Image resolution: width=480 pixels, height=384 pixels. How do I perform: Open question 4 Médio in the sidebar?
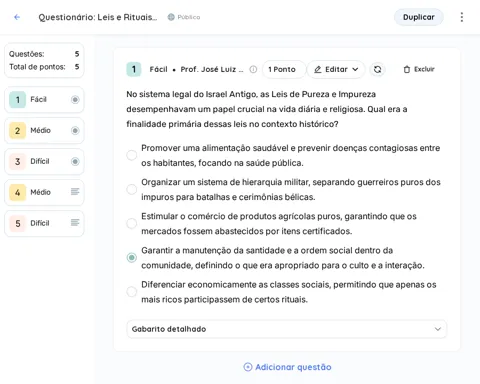point(44,193)
